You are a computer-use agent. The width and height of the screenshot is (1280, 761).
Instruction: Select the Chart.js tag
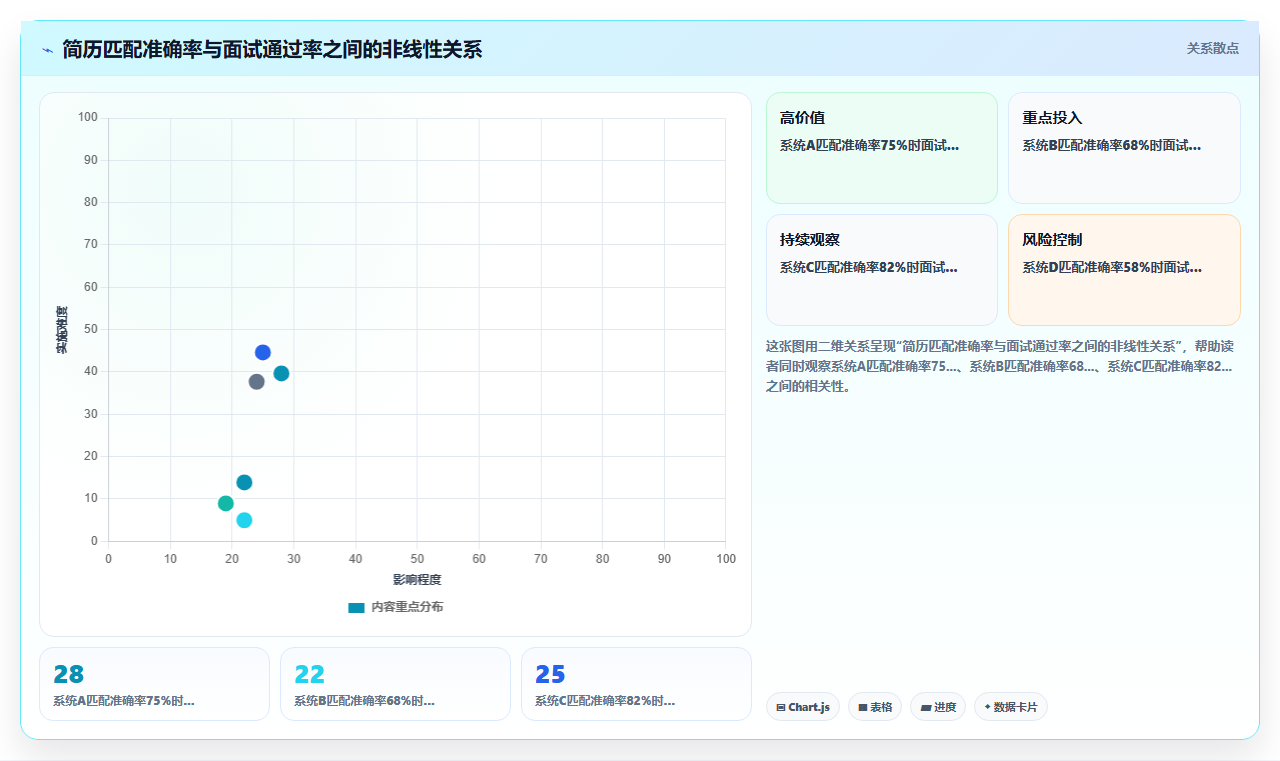tap(803, 707)
